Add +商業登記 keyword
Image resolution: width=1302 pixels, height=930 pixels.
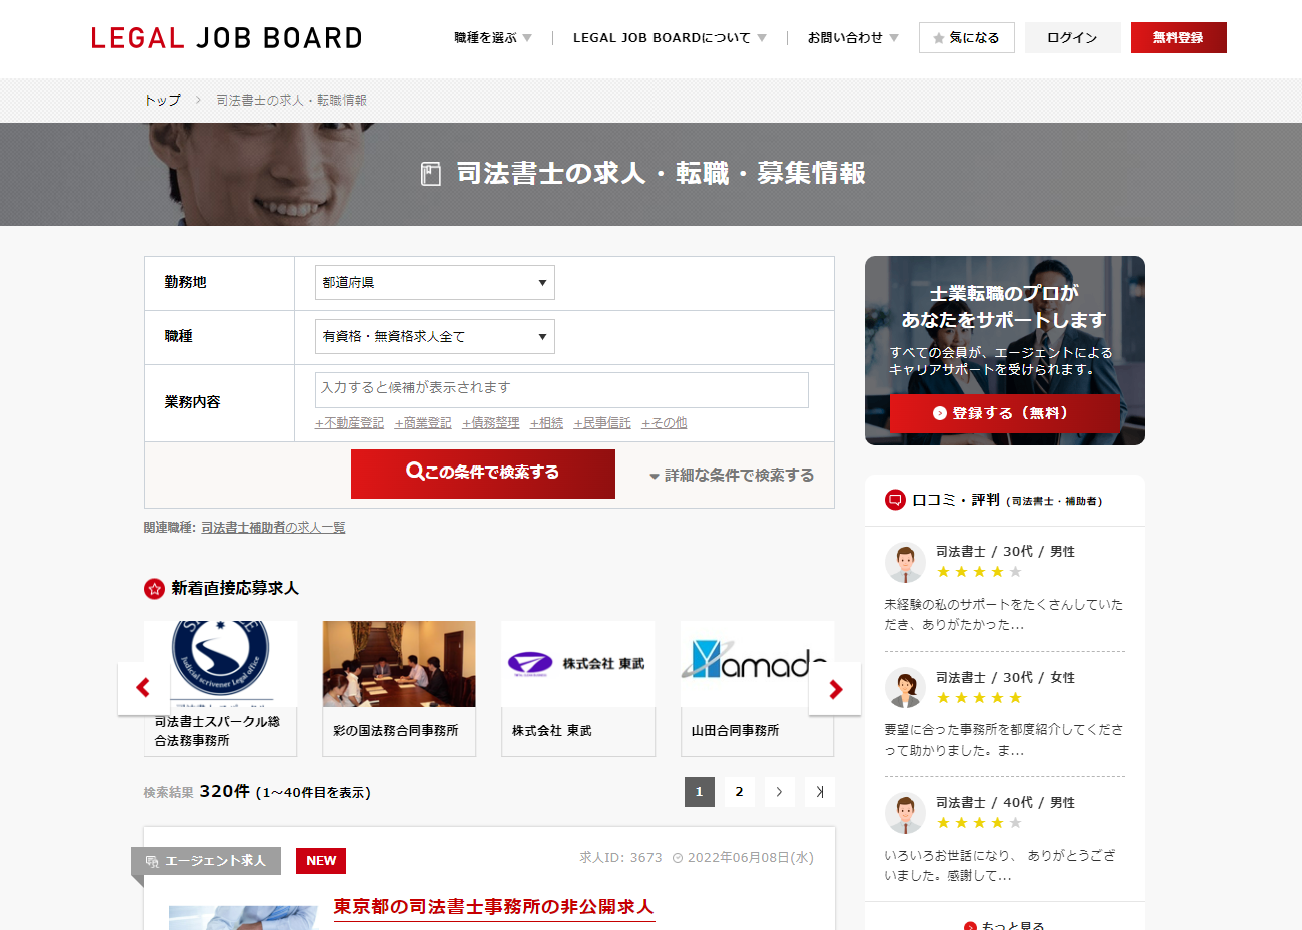(423, 423)
